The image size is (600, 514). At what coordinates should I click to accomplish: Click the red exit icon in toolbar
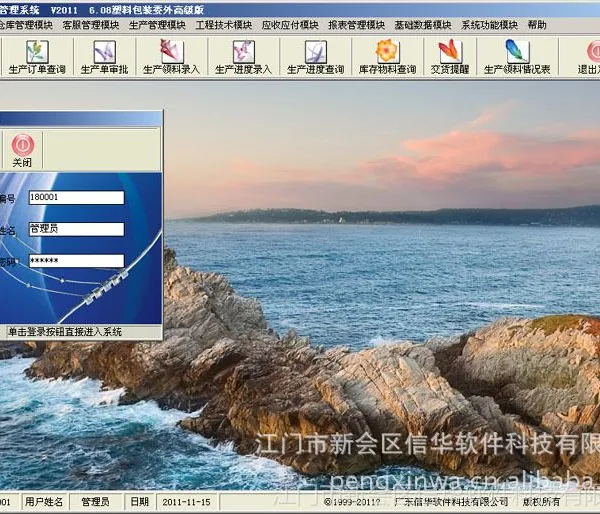point(593,52)
